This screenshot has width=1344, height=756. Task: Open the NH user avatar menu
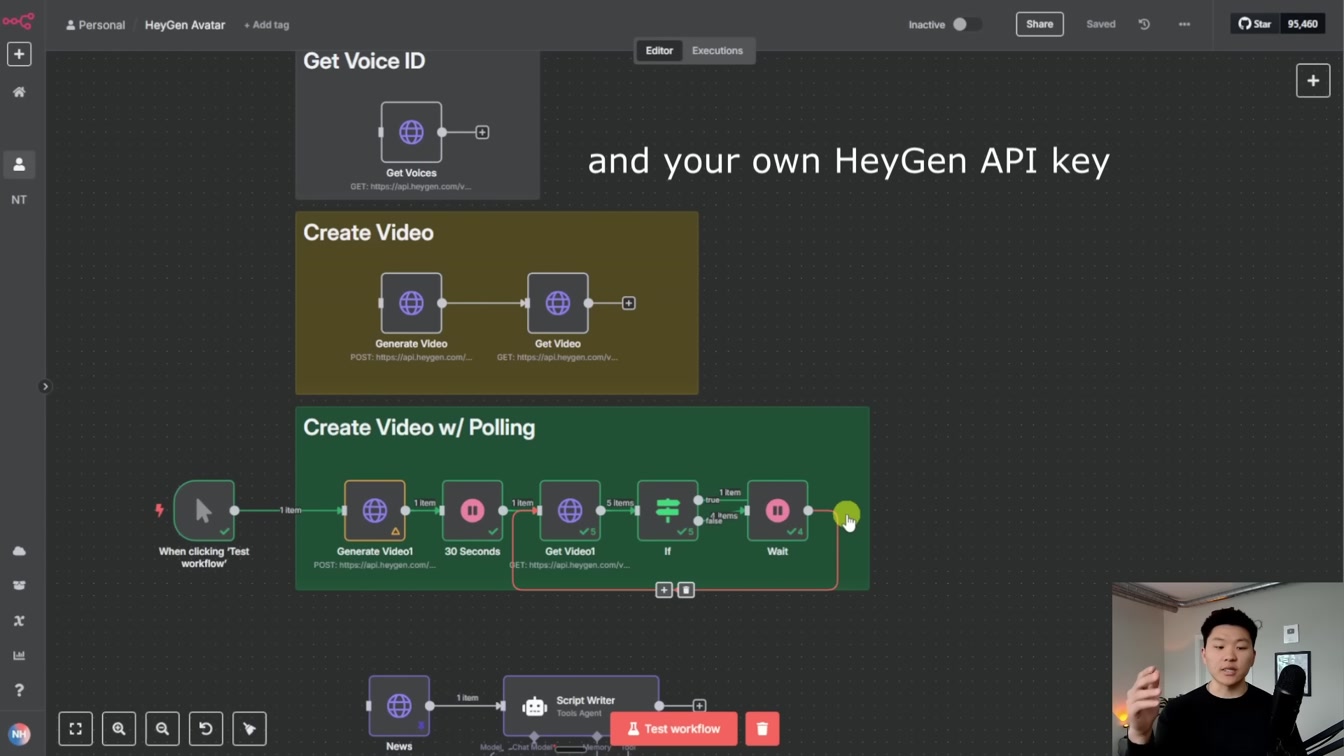[x=19, y=734]
